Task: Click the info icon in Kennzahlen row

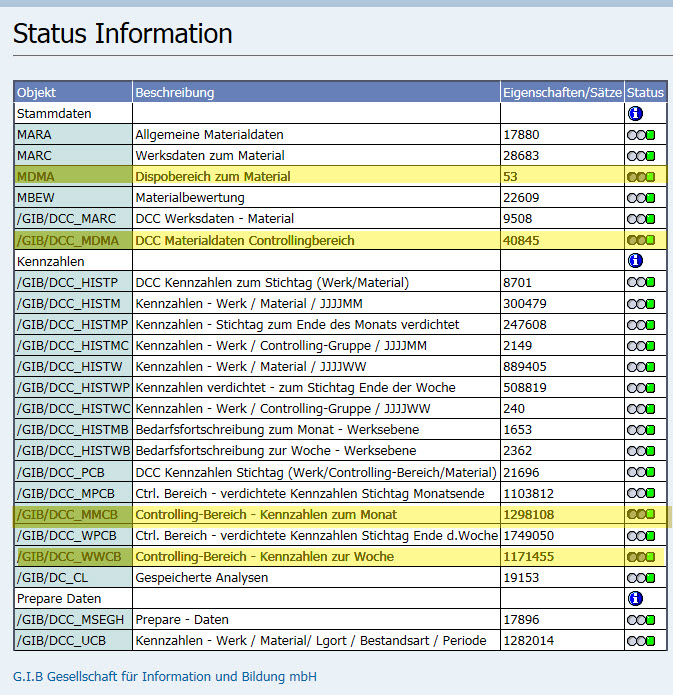Action: [634, 261]
